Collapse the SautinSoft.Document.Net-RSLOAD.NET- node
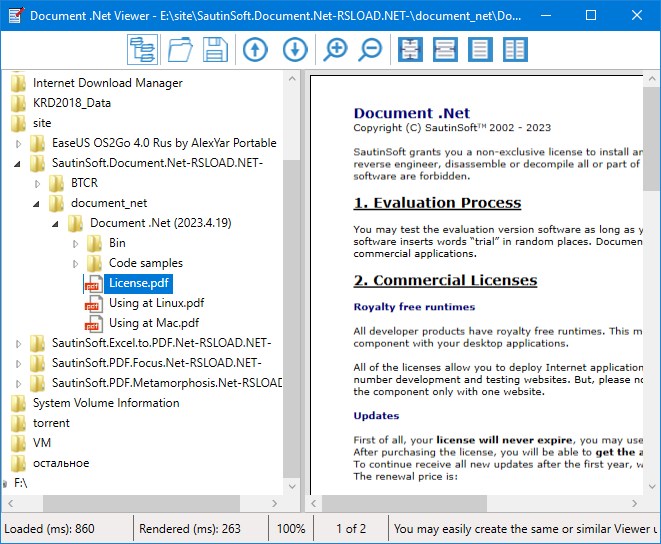 pos(17,164)
